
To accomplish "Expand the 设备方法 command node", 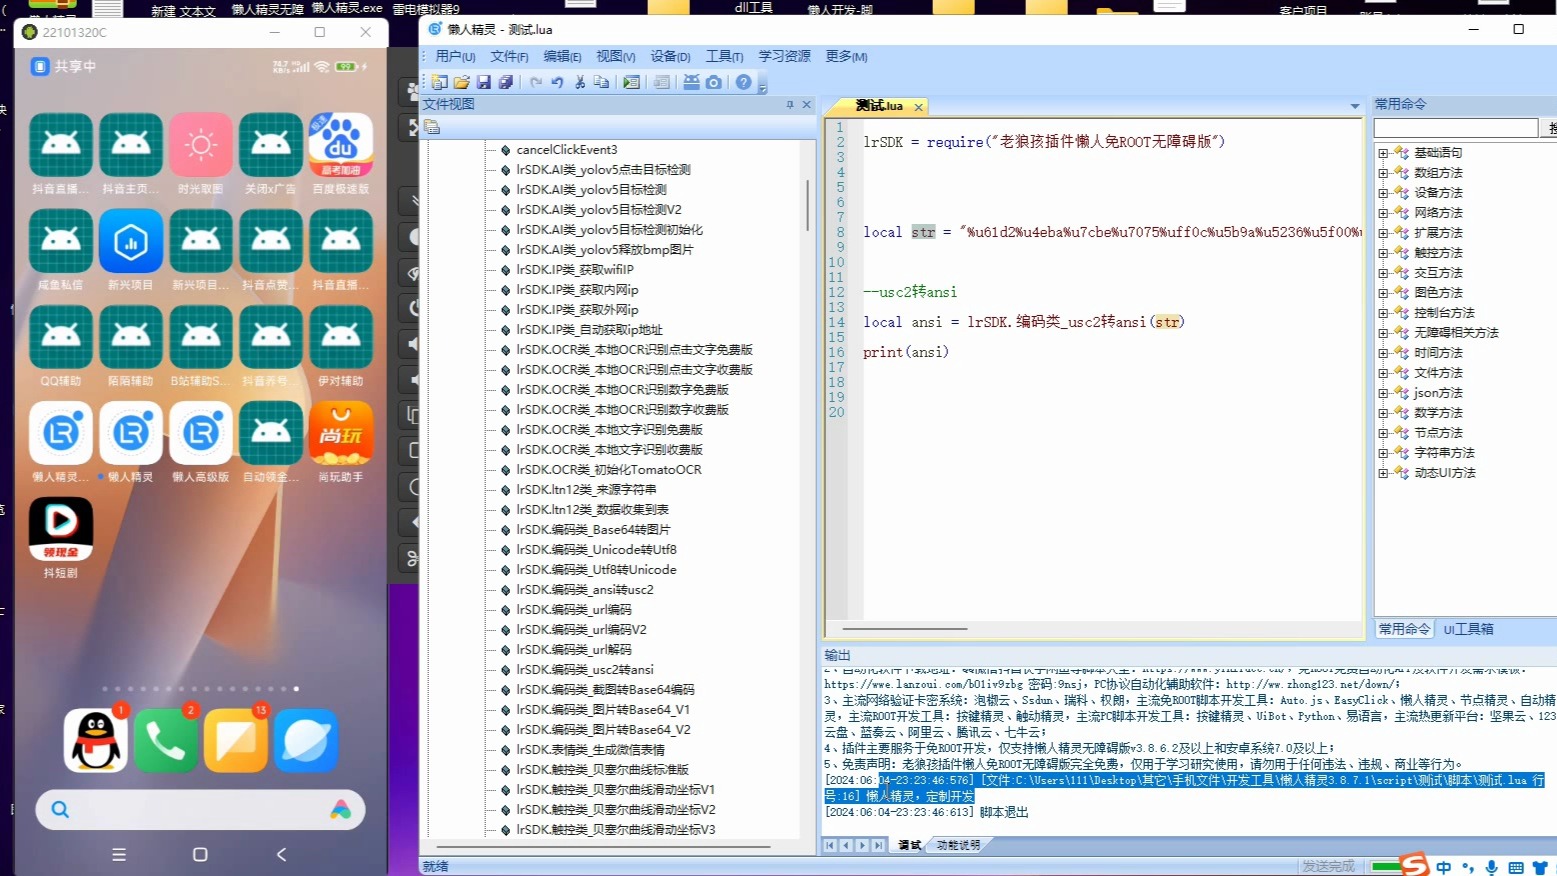I will coord(1383,193).
